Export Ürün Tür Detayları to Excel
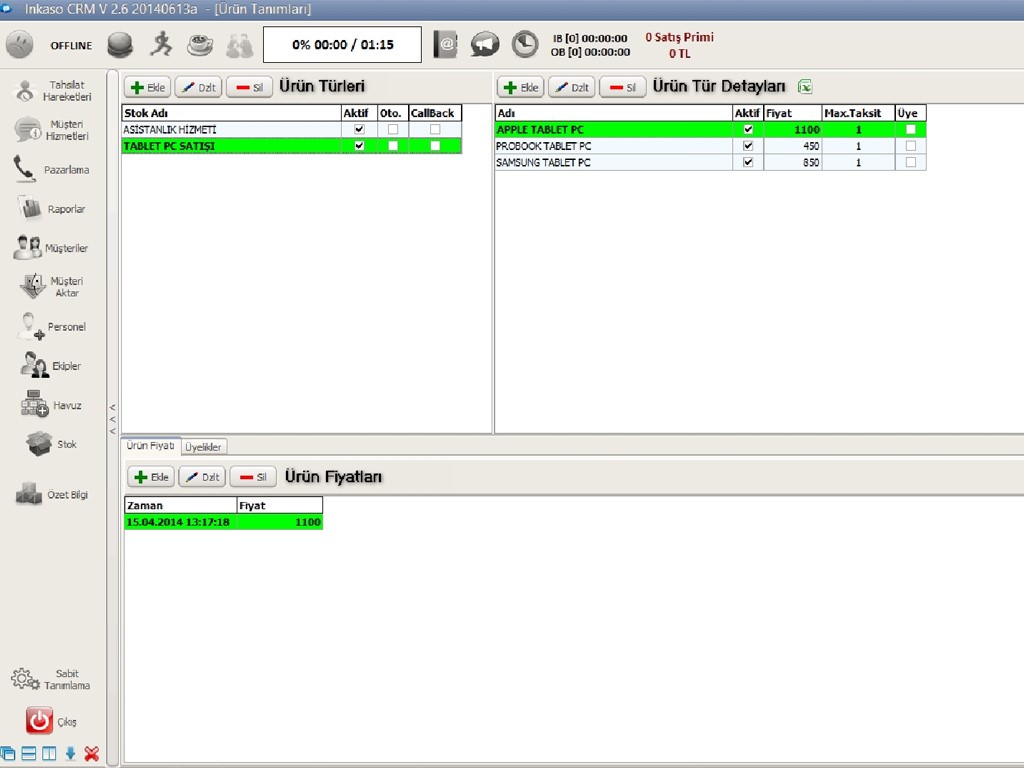Screen dimensions: 1024x768 pyautogui.click(x=805, y=87)
